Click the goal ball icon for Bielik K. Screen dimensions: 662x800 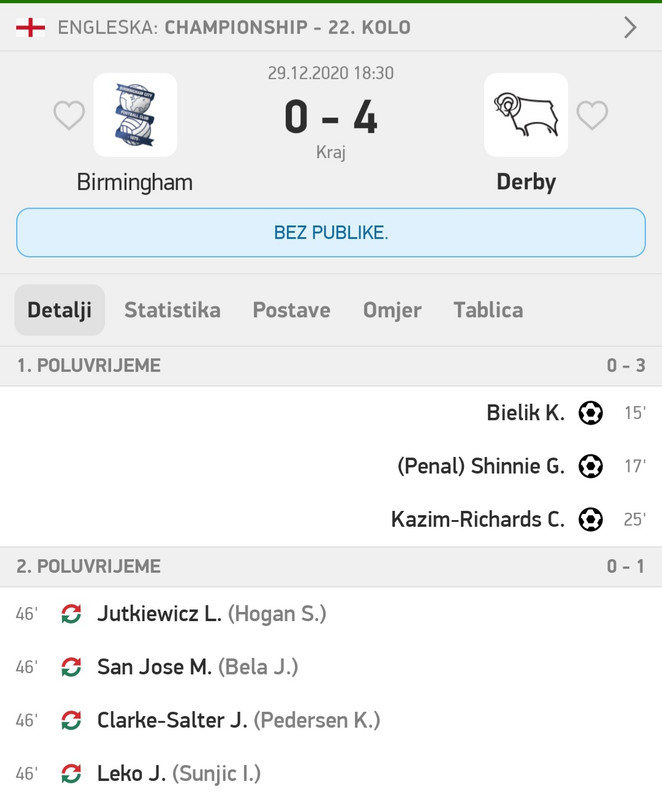pos(591,412)
